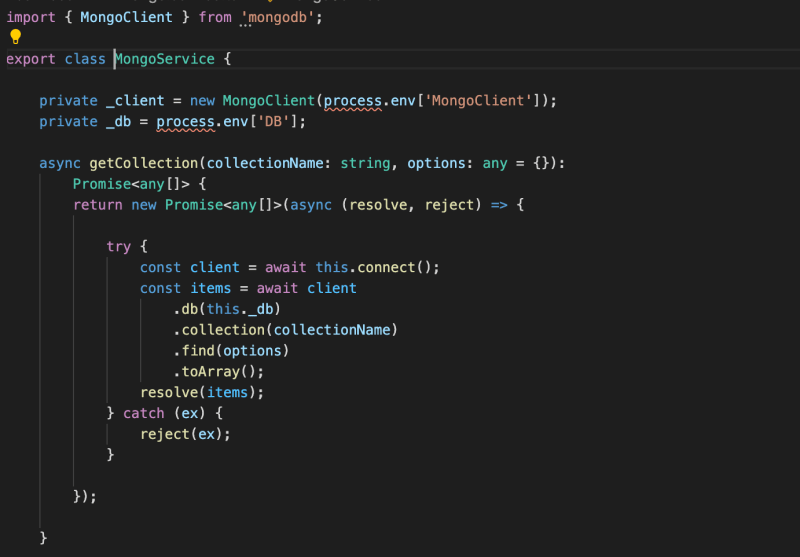Click the .db(this._db) call
The width and height of the screenshot is (800, 557).
227,309
